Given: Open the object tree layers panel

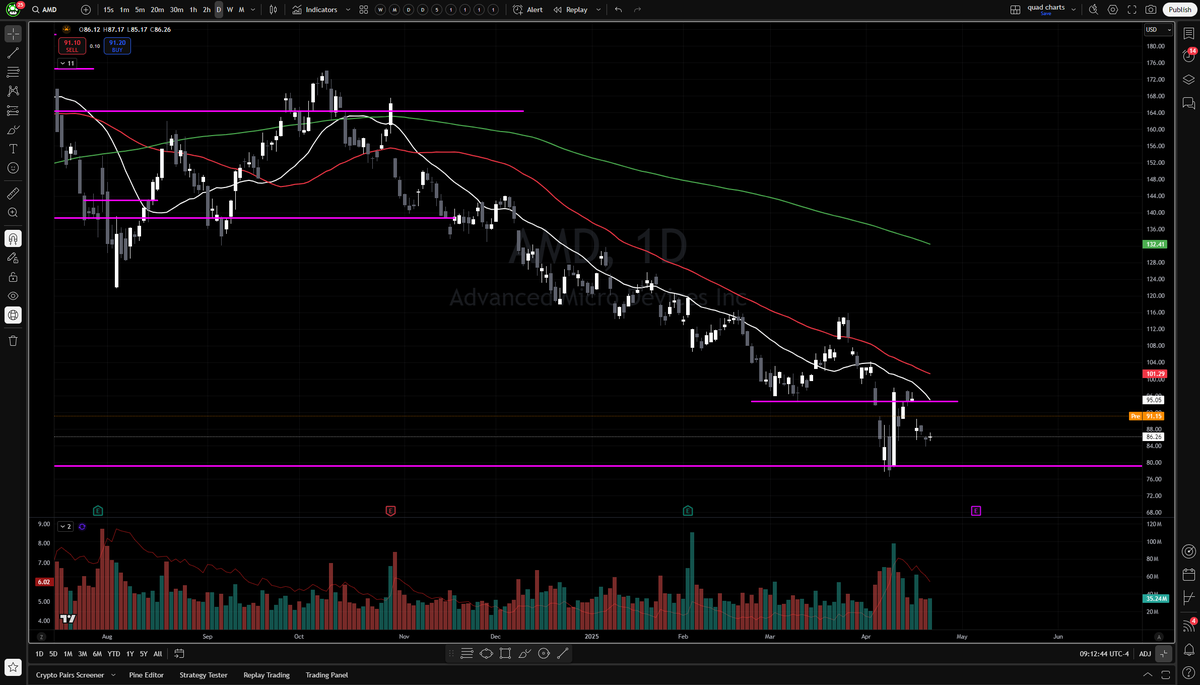Looking at the screenshot, I should pyautogui.click(x=1188, y=80).
